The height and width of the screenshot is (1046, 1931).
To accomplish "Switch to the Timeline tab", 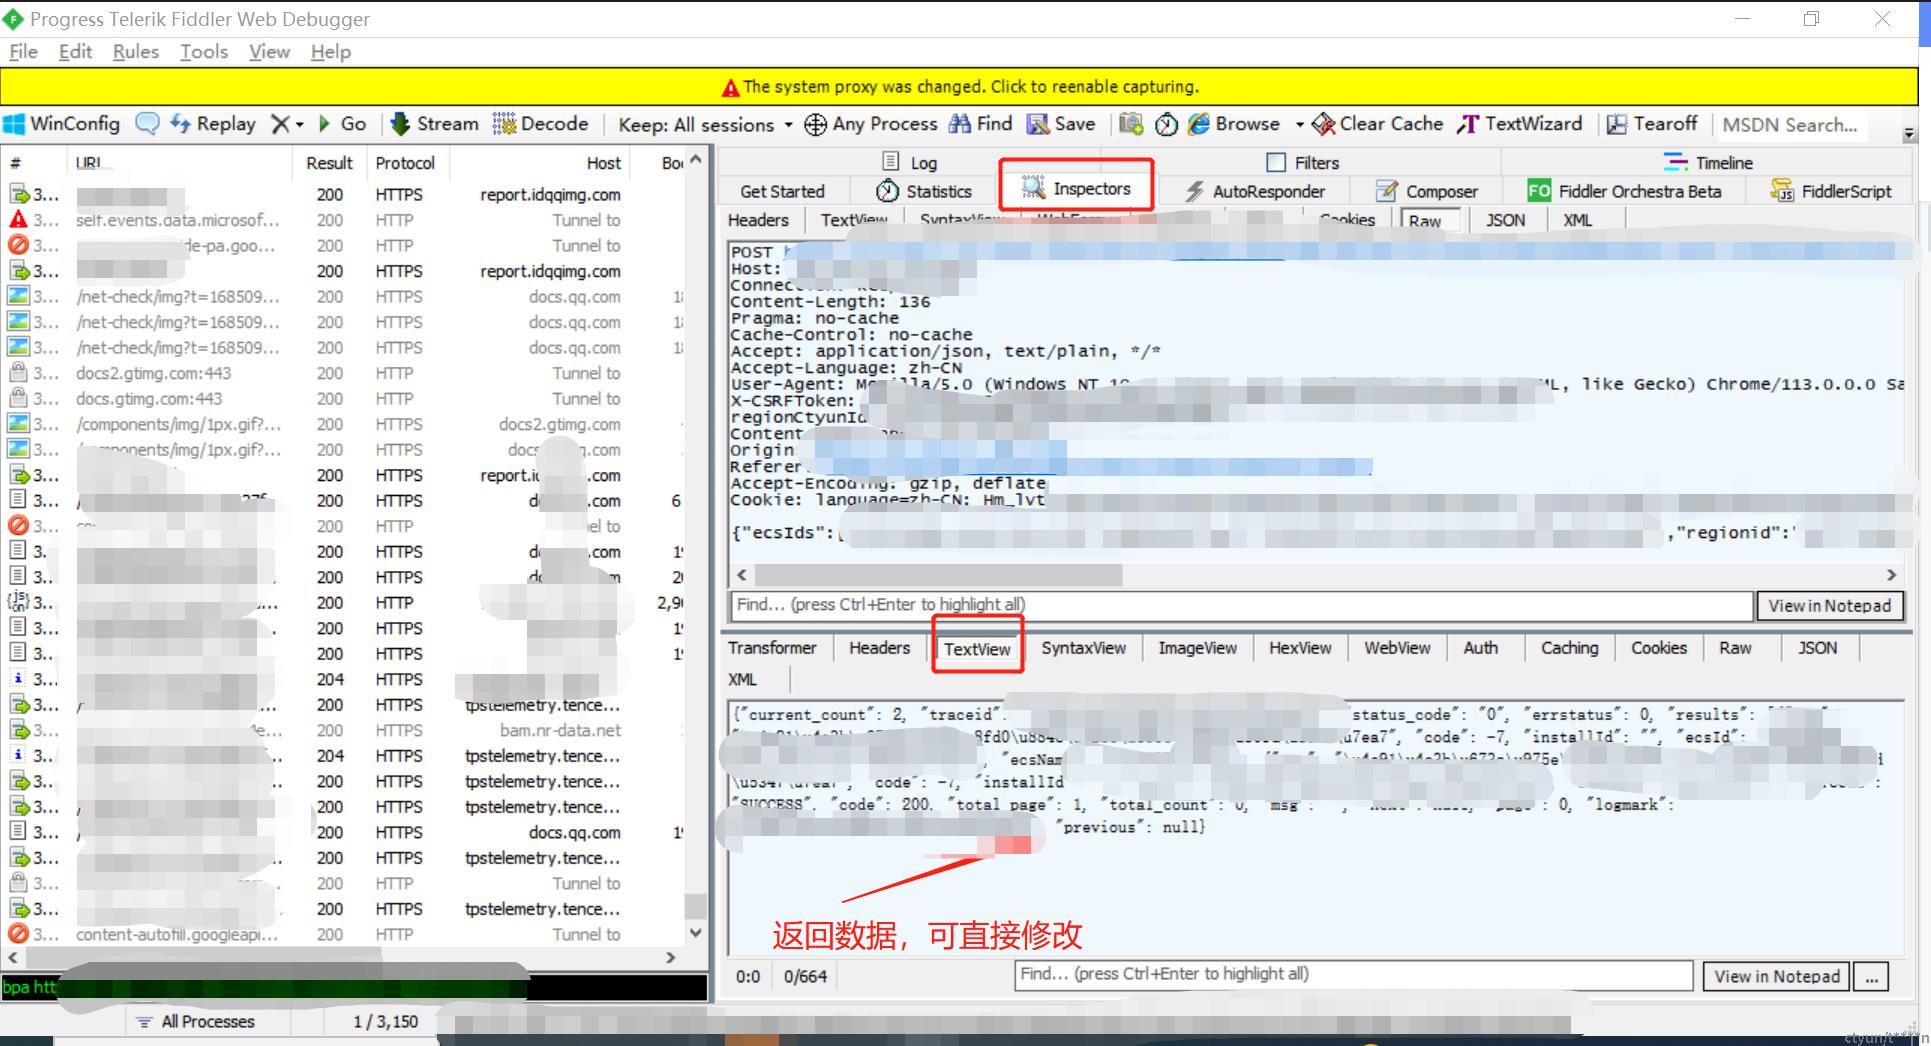I will coord(1708,162).
